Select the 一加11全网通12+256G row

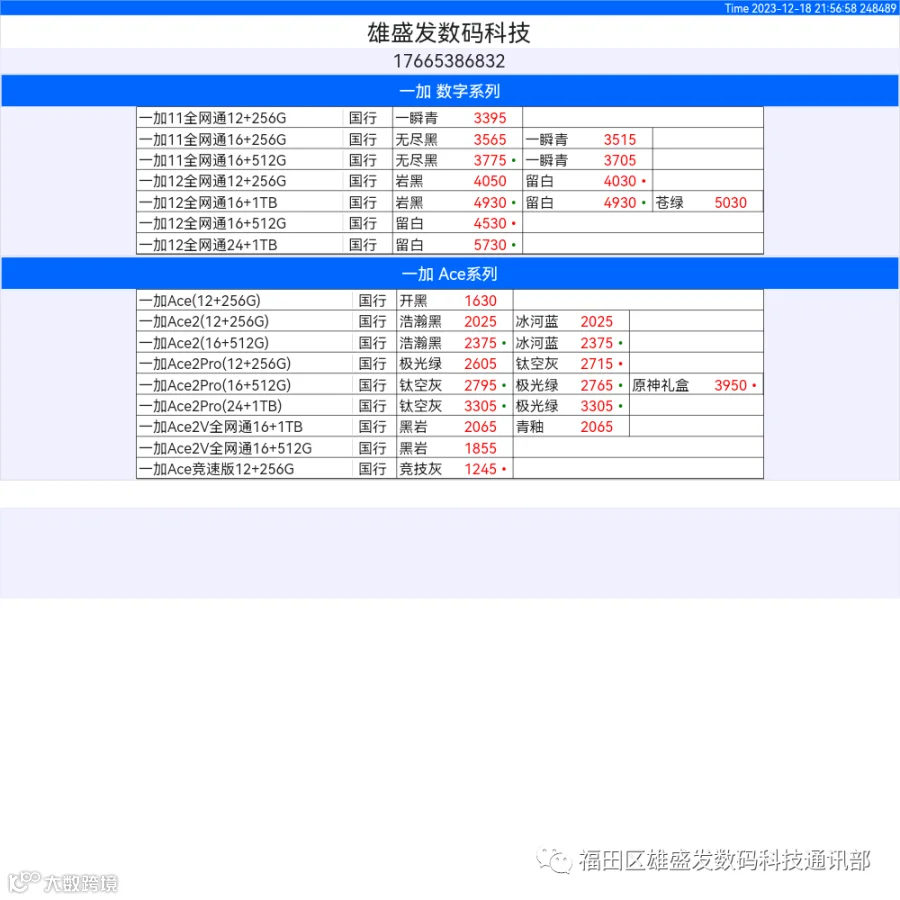[x=450, y=118]
